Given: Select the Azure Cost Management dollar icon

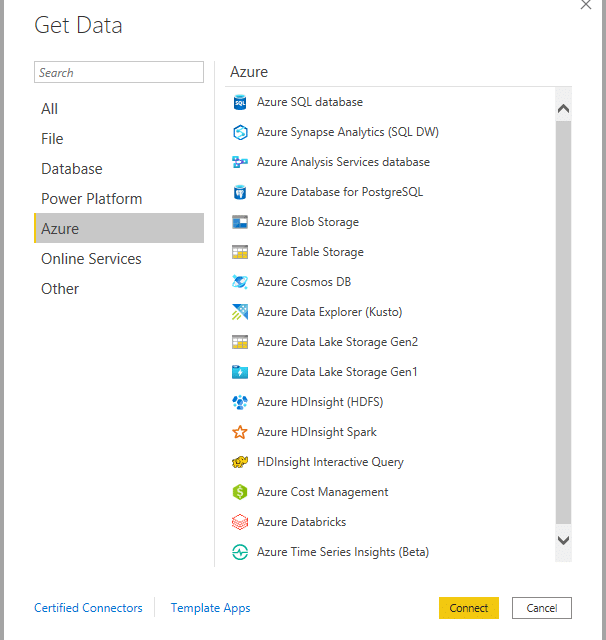Looking at the screenshot, I should tap(240, 492).
